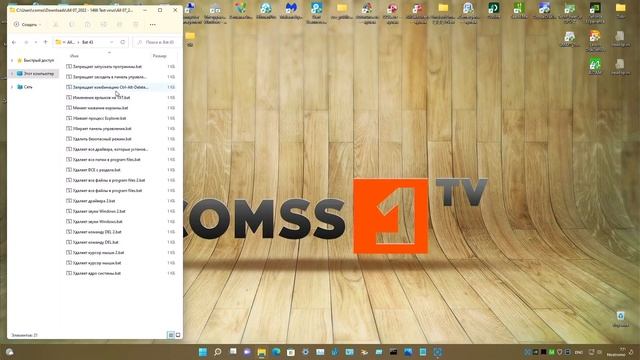This screenshot has height=360, width=640.
Task: Open Settings gear on taskbar
Action: coord(305,352)
